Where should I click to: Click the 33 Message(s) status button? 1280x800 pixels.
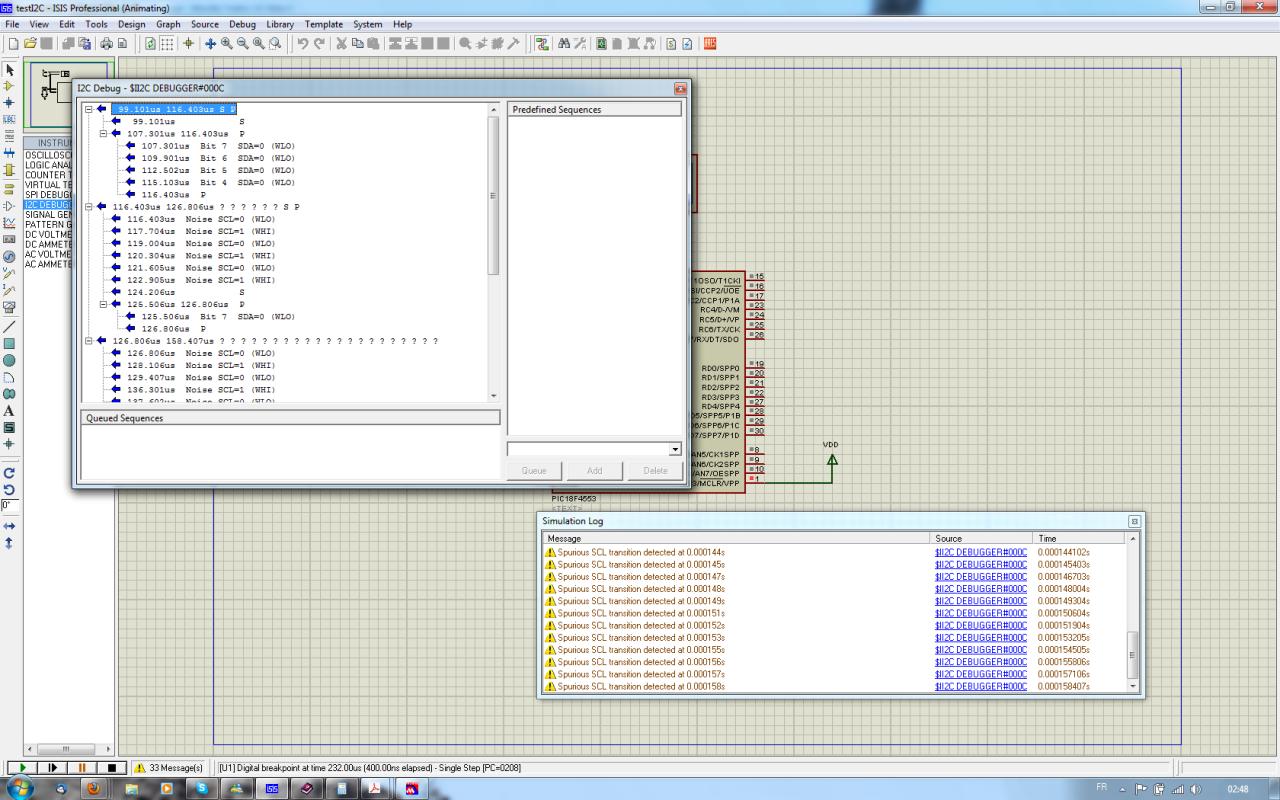click(168, 768)
